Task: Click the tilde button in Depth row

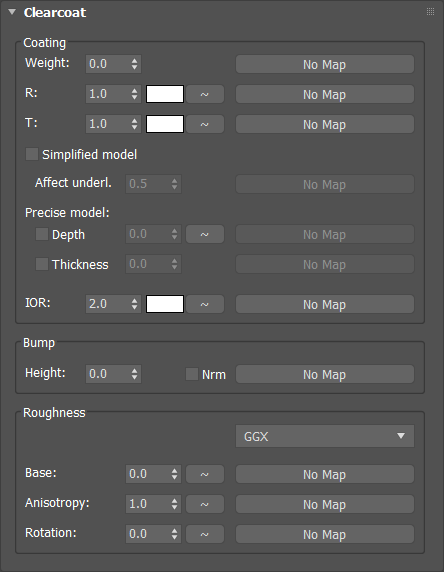Action: [x=205, y=234]
